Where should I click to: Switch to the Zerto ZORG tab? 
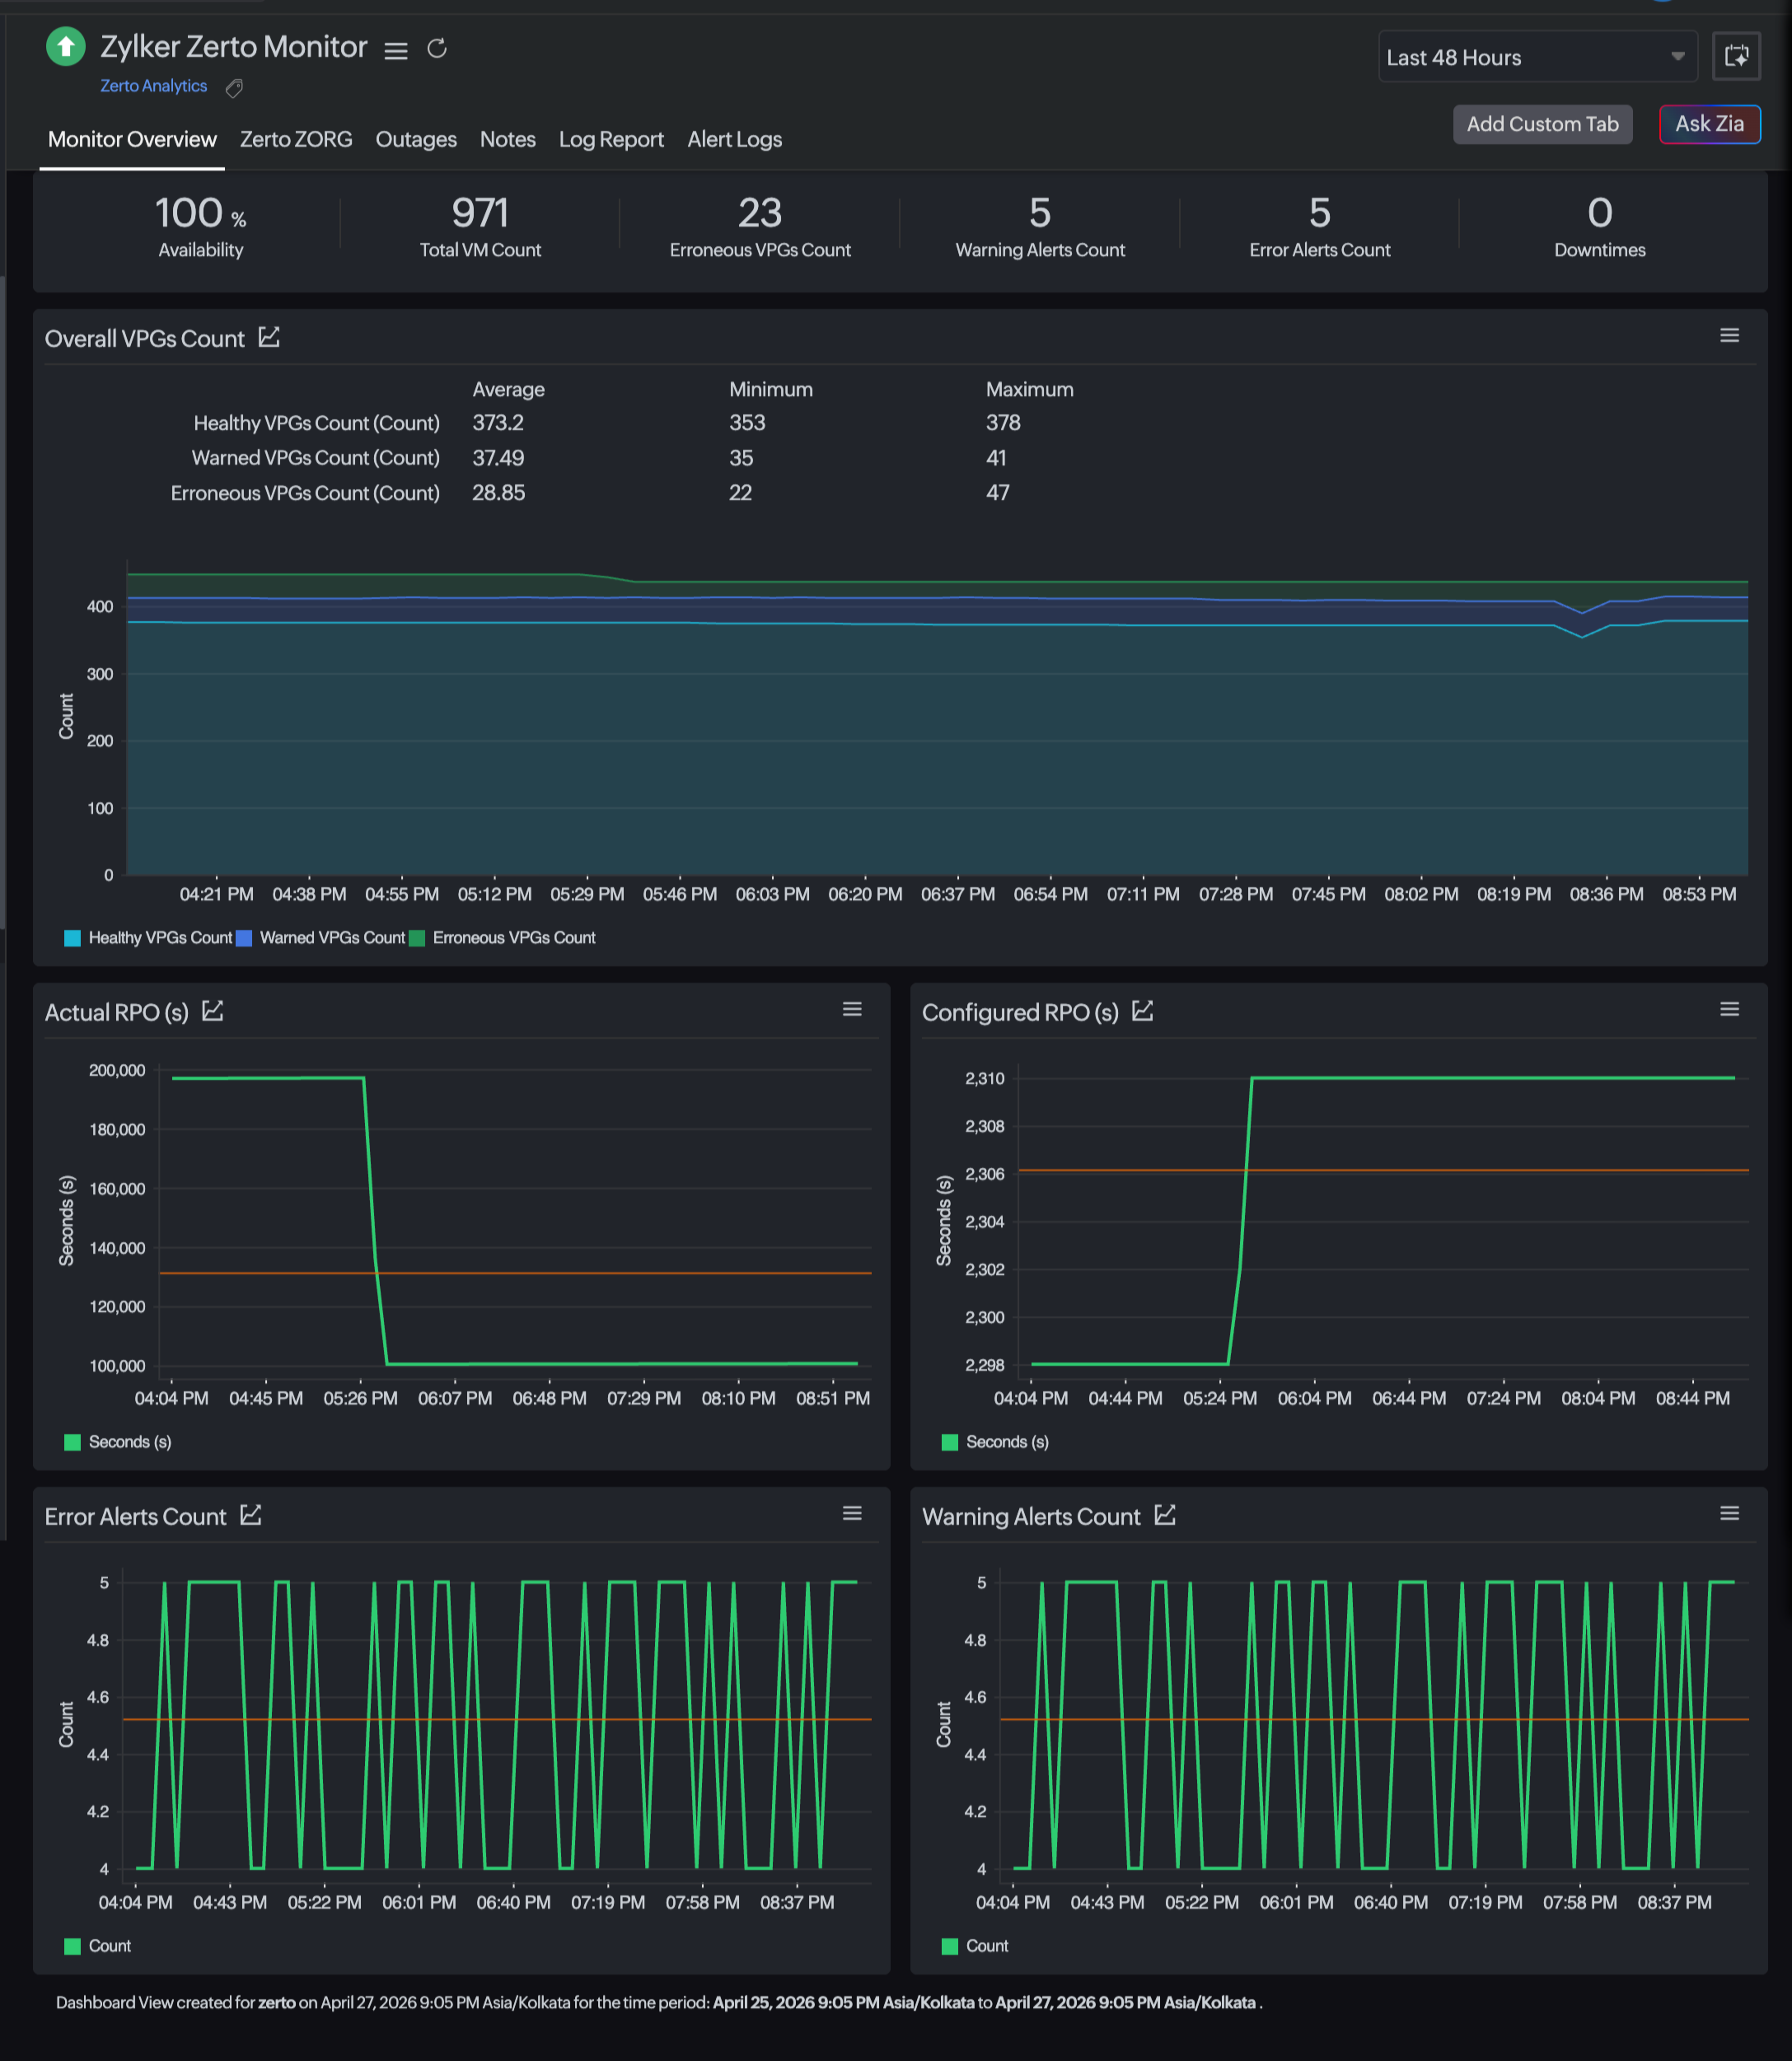click(x=295, y=139)
